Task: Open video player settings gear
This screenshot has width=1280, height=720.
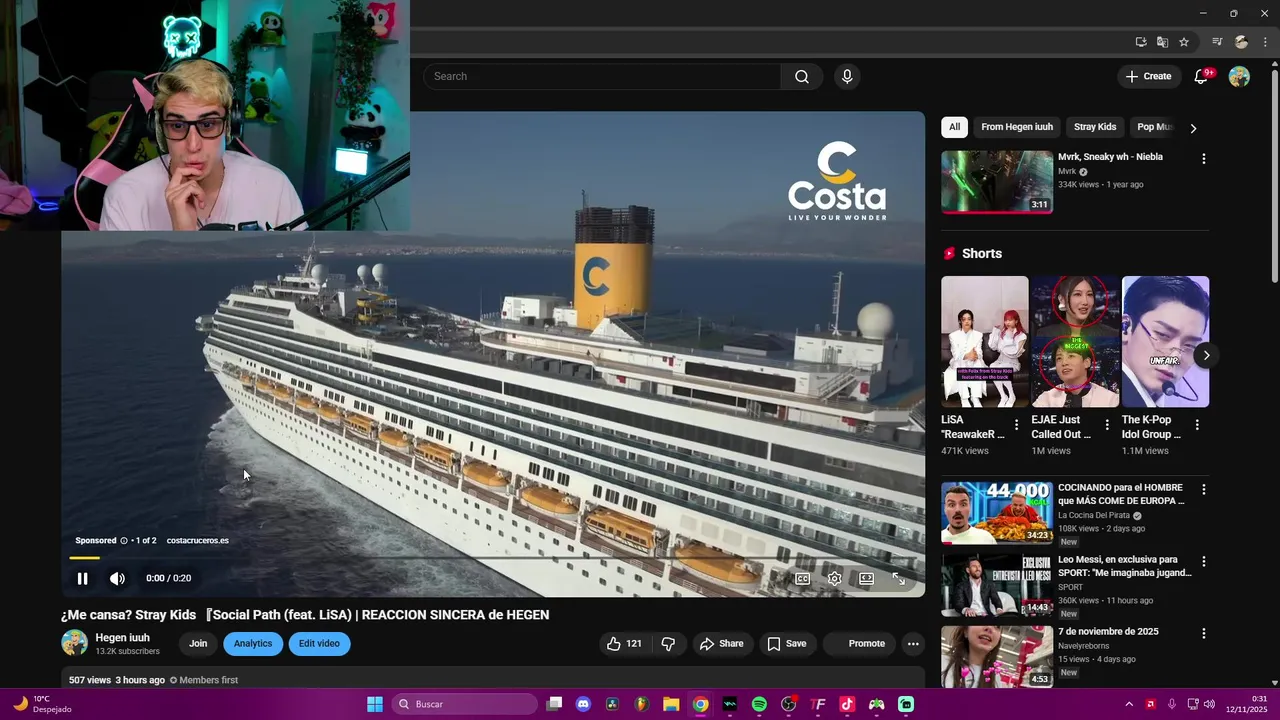Action: tap(834, 578)
